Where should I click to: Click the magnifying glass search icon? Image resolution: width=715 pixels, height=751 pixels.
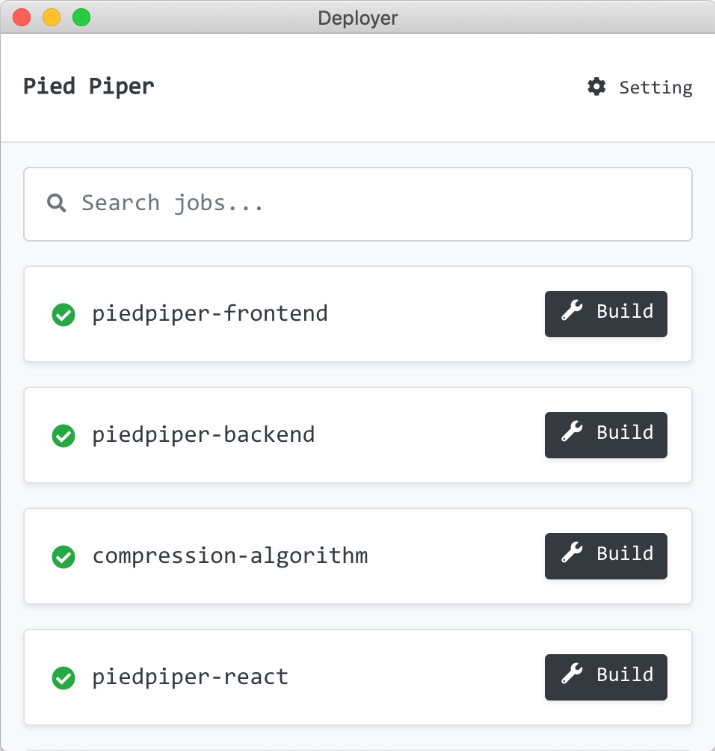pos(57,203)
